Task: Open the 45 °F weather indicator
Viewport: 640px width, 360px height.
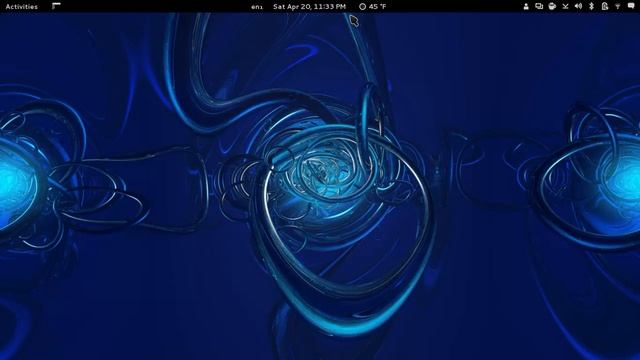Action: coord(372,7)
